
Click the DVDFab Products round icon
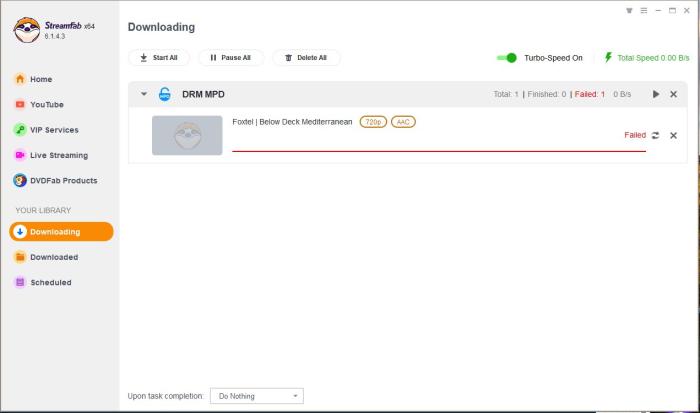(x=20, y=180)
